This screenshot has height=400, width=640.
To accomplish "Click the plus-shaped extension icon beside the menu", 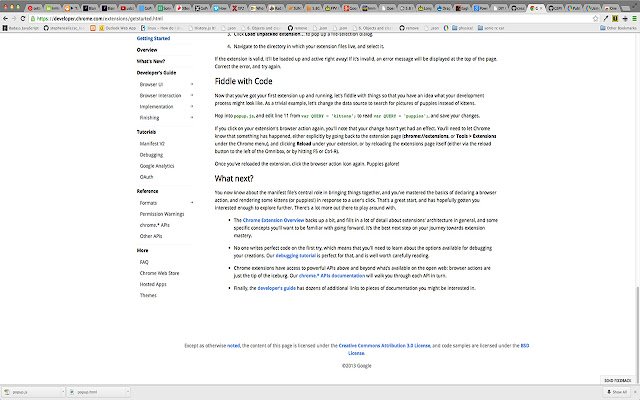I will tap(625, 19).
